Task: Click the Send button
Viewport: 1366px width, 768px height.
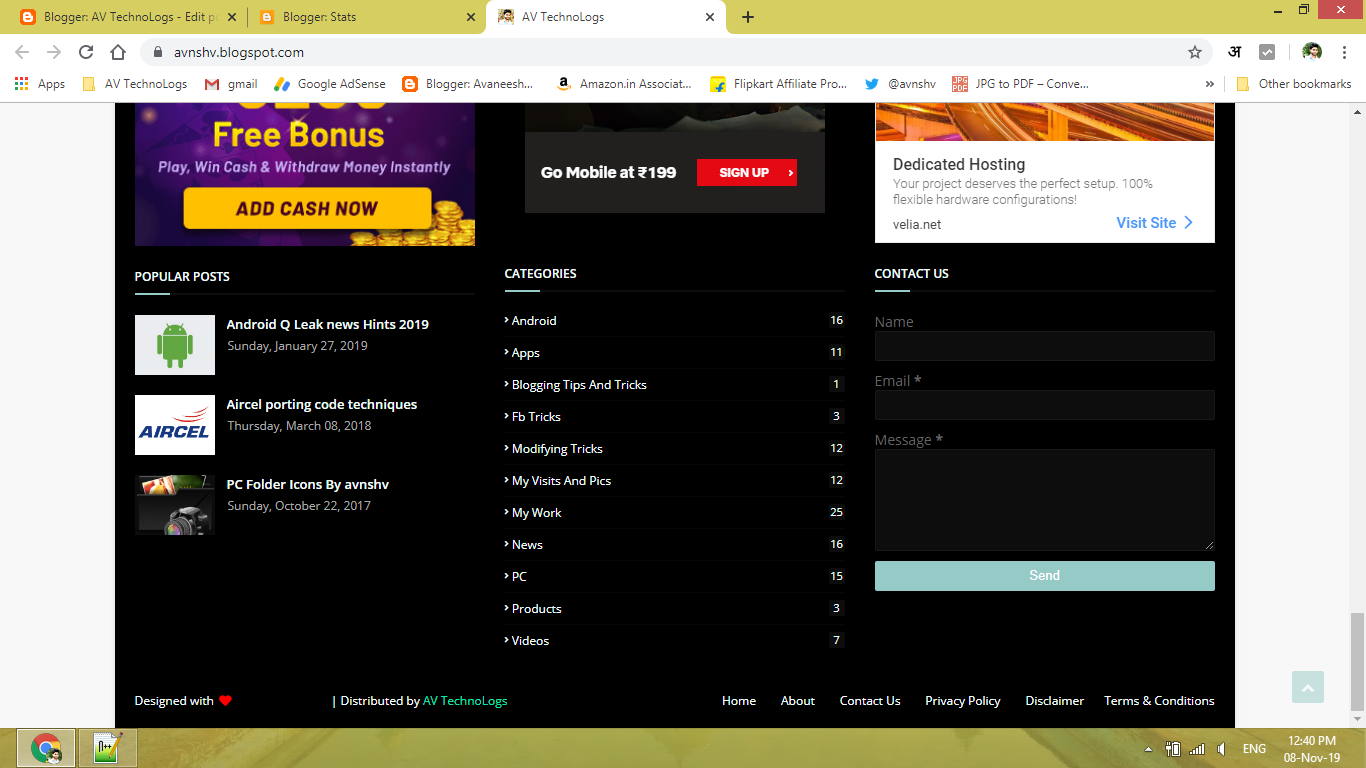Action: pos(1044,576)
